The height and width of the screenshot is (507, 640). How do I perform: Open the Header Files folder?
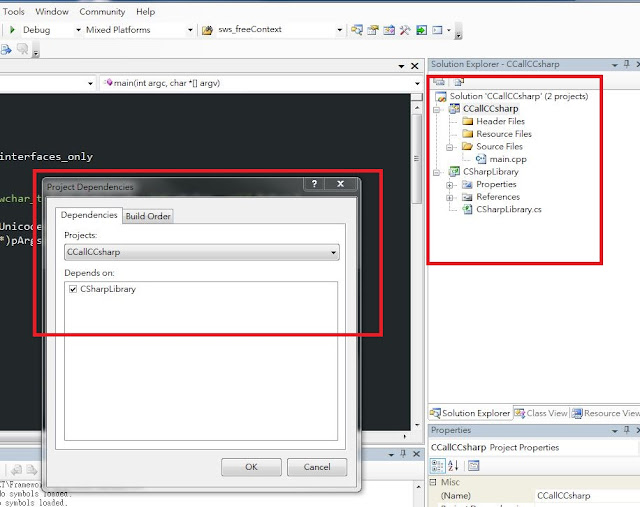click(x=500, y=121)
